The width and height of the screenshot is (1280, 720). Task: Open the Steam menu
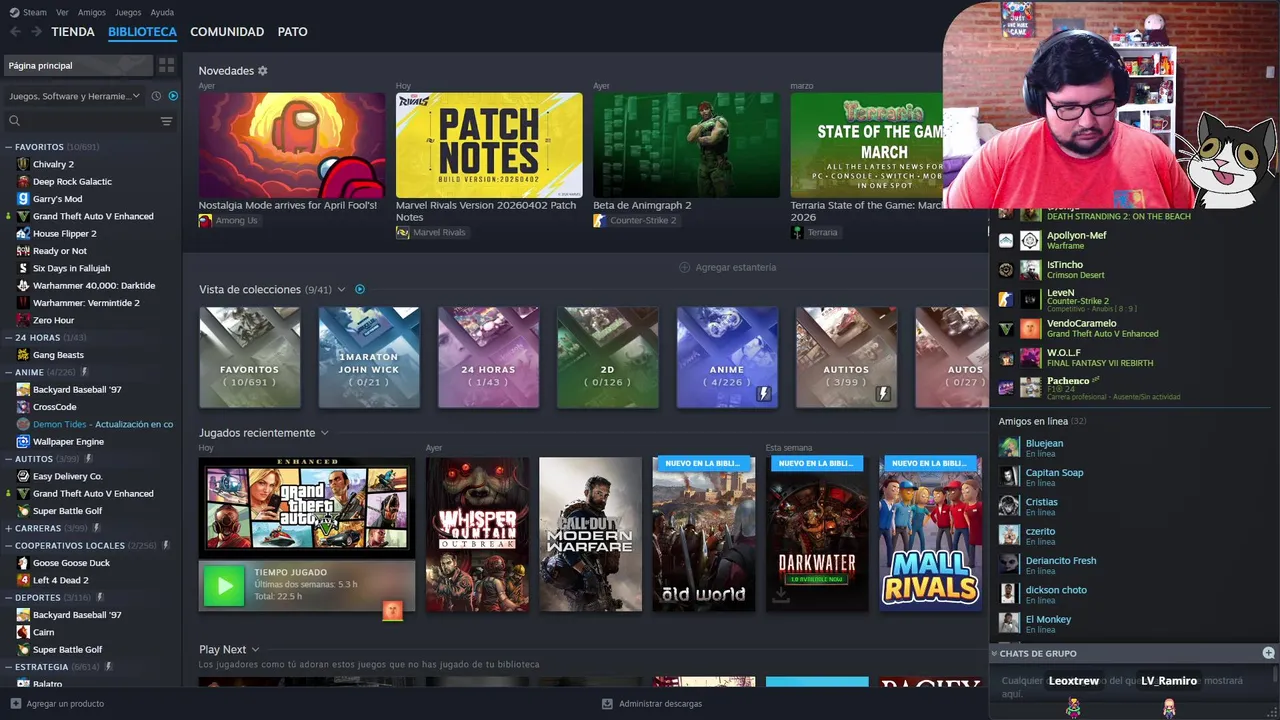(x=35, y=12)
